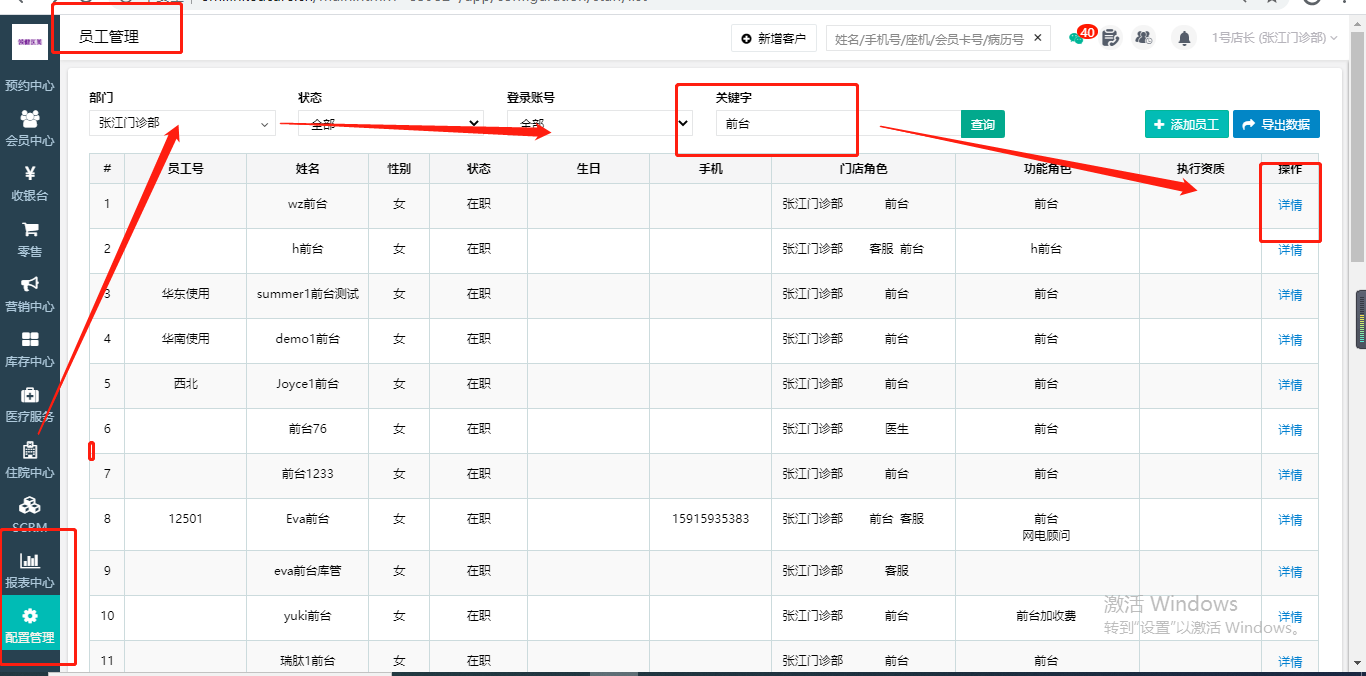Click the name cell wz前台
The image size is (1366, 676).
click(307, 204)
